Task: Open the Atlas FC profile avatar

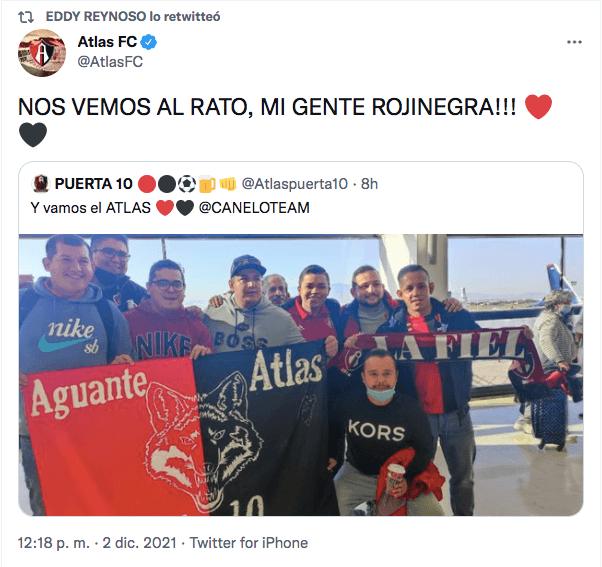Action: (x=42, y=53)
